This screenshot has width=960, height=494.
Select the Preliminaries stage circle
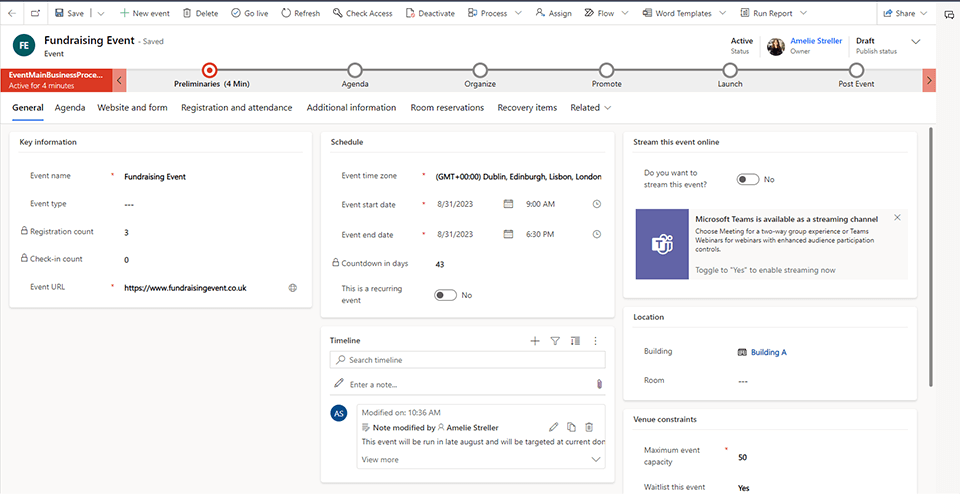(x=209, y=70)
